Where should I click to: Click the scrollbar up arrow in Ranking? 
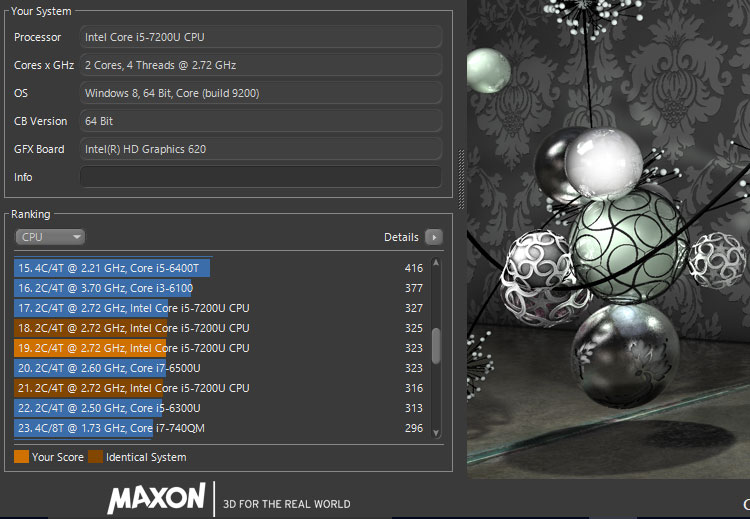click(435, 263)
